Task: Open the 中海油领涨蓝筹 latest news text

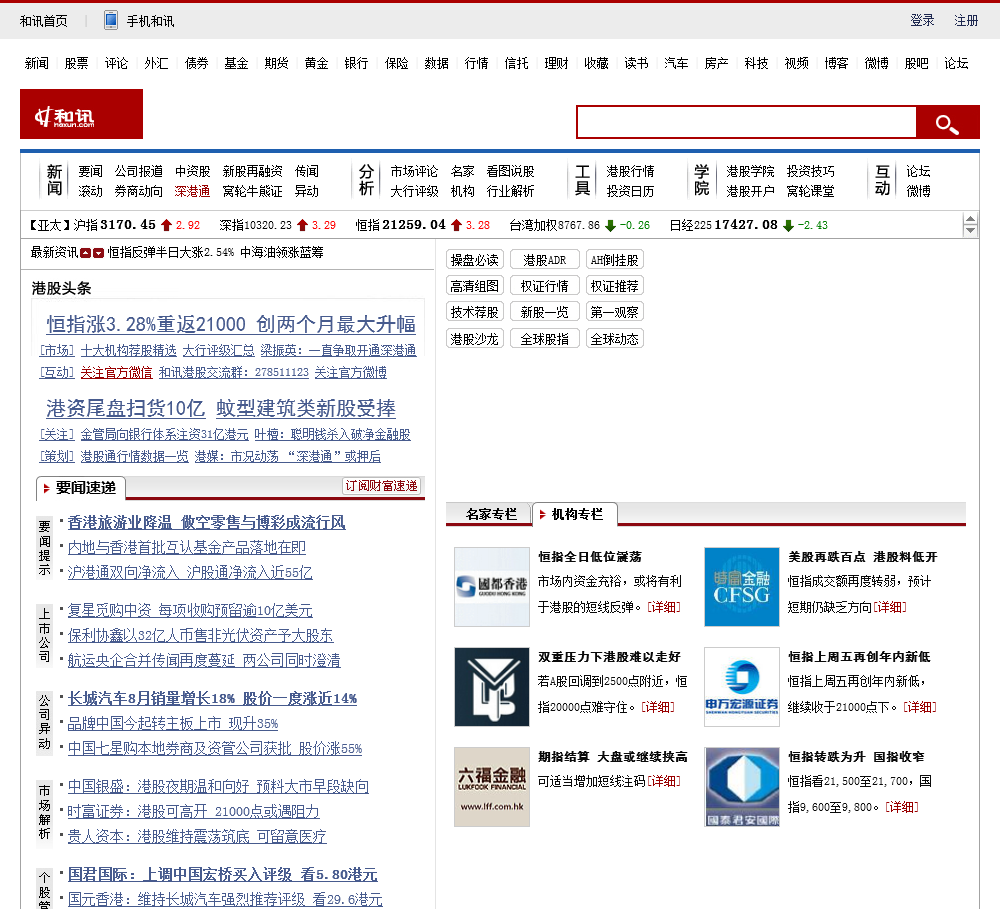Action: pos(282,253)
